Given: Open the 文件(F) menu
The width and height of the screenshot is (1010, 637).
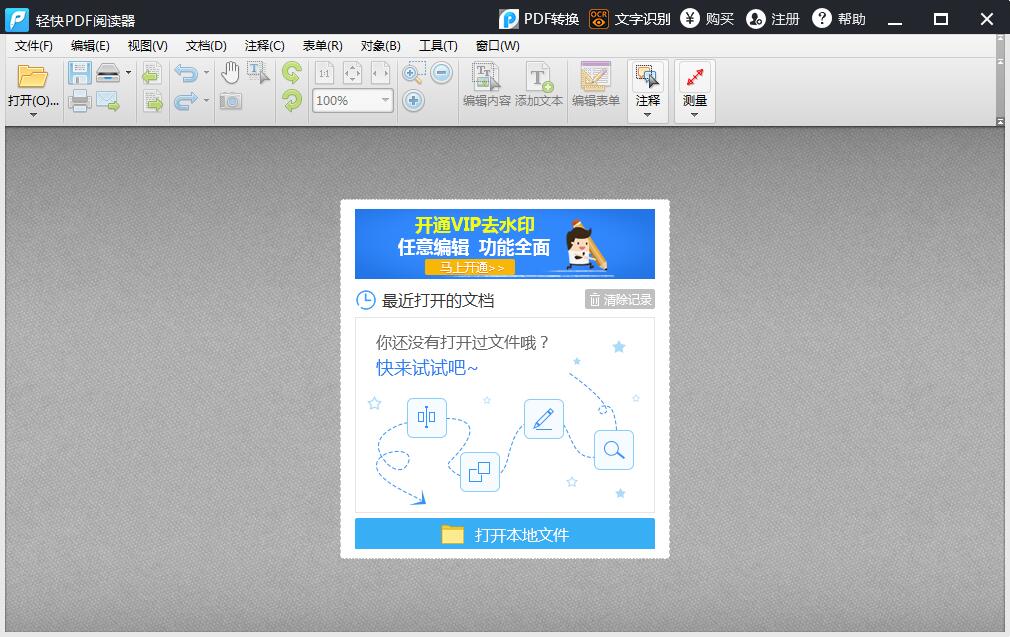Looking at the screenshot, I should (x=34, y=46).
